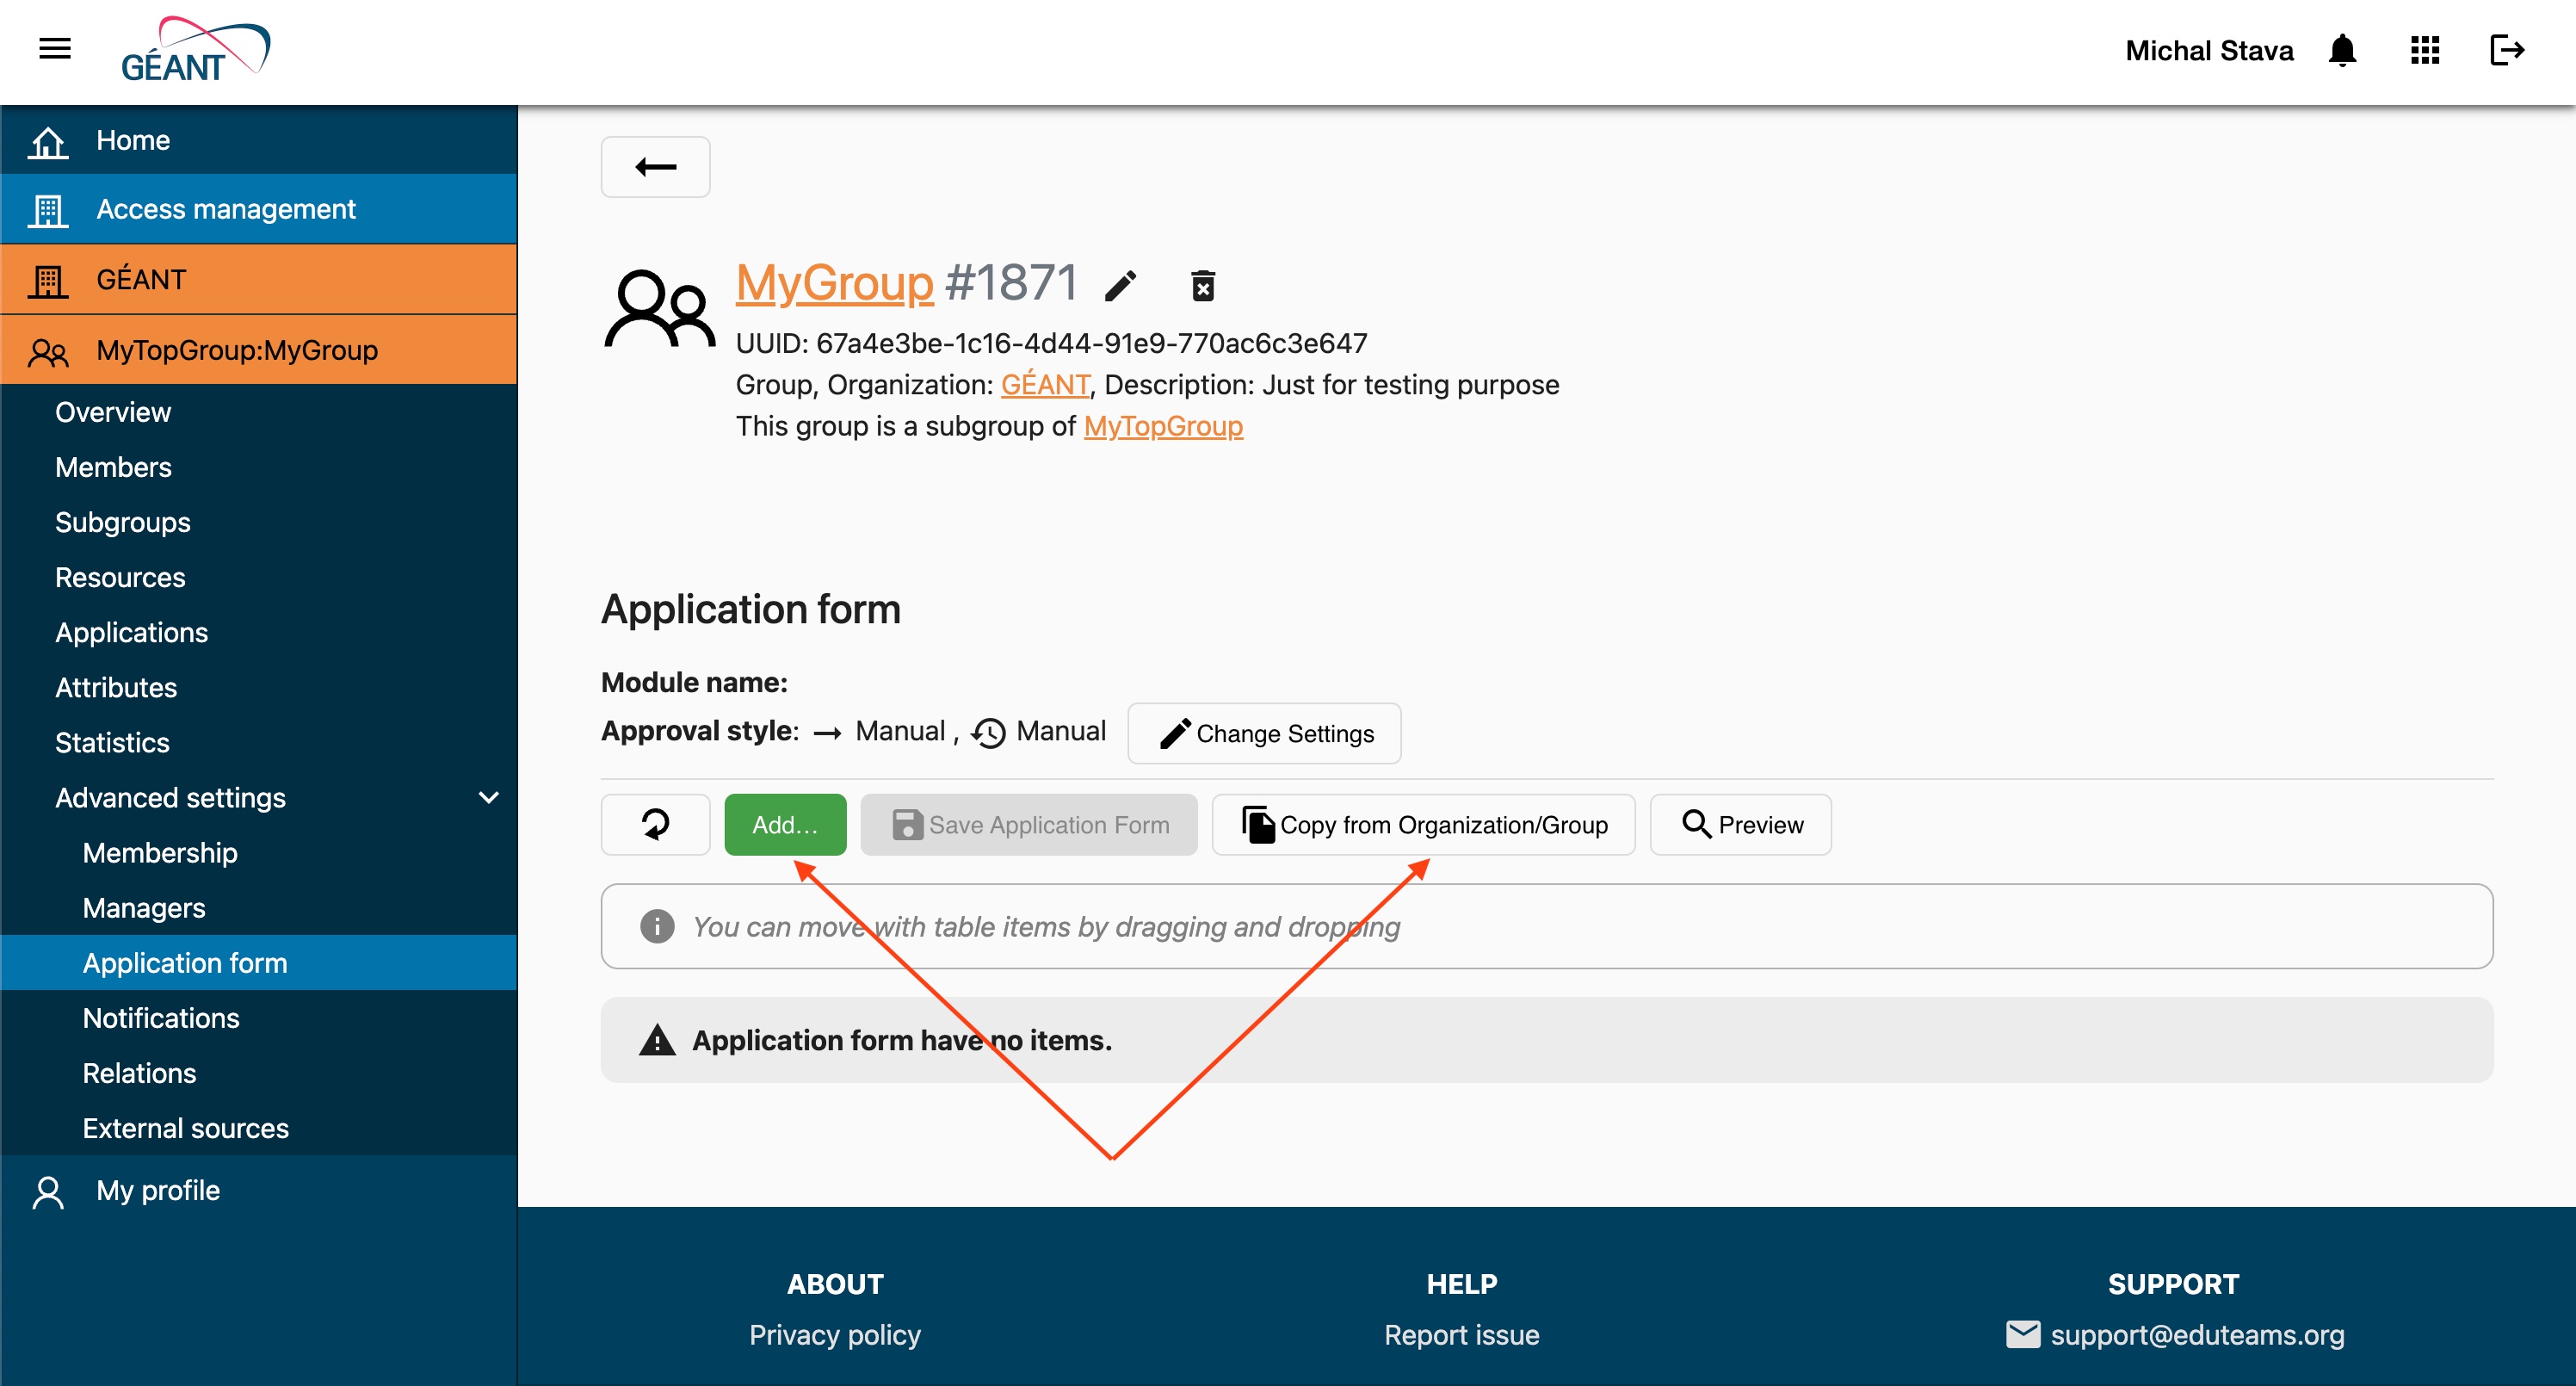Open the MyTopGroup parent group link

[1163, 425]
